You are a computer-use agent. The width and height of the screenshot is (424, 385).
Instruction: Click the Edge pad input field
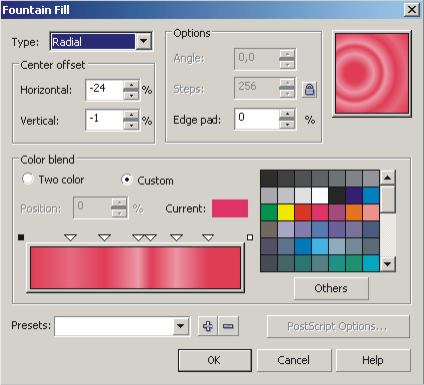click(257, 119)
